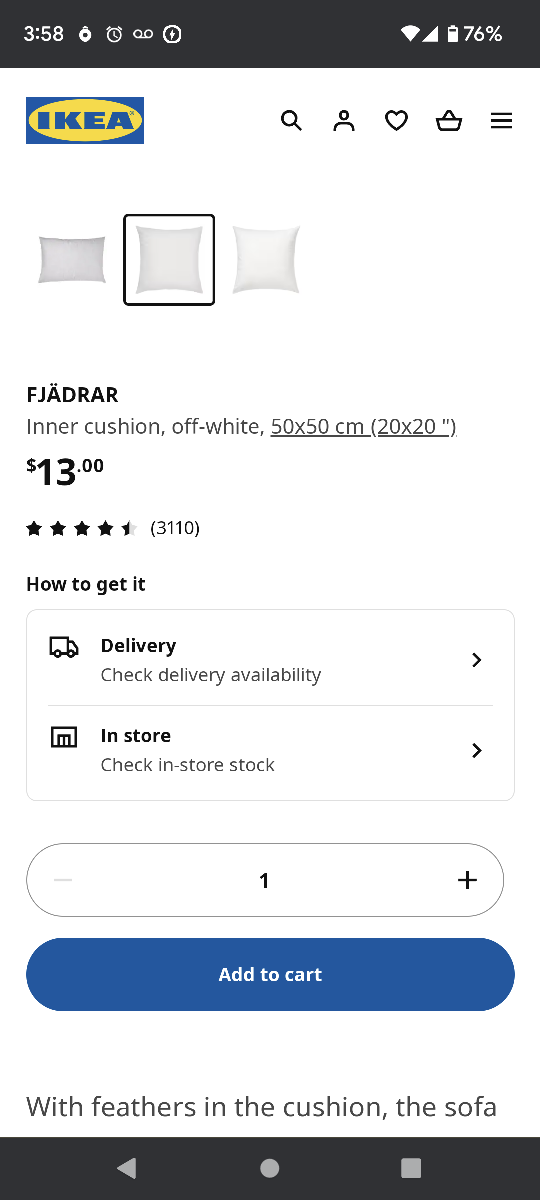Expand the In store stock chevron
Viewport: 540px width, 1200px height.
[477, 750]
